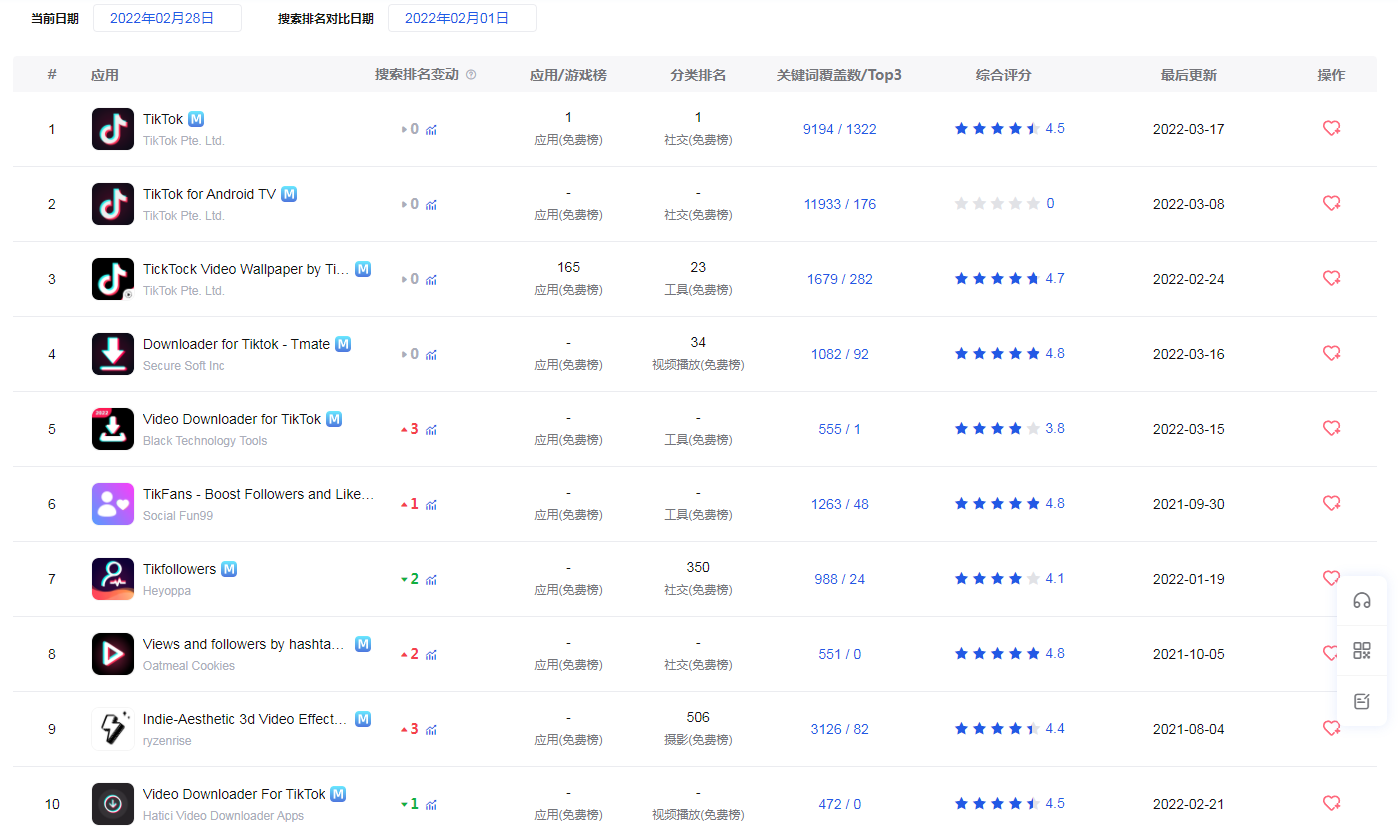This screenshot has height=832, width=1398.
Task: Click ryzenrise developer name
Action: [x=167, y=741]
